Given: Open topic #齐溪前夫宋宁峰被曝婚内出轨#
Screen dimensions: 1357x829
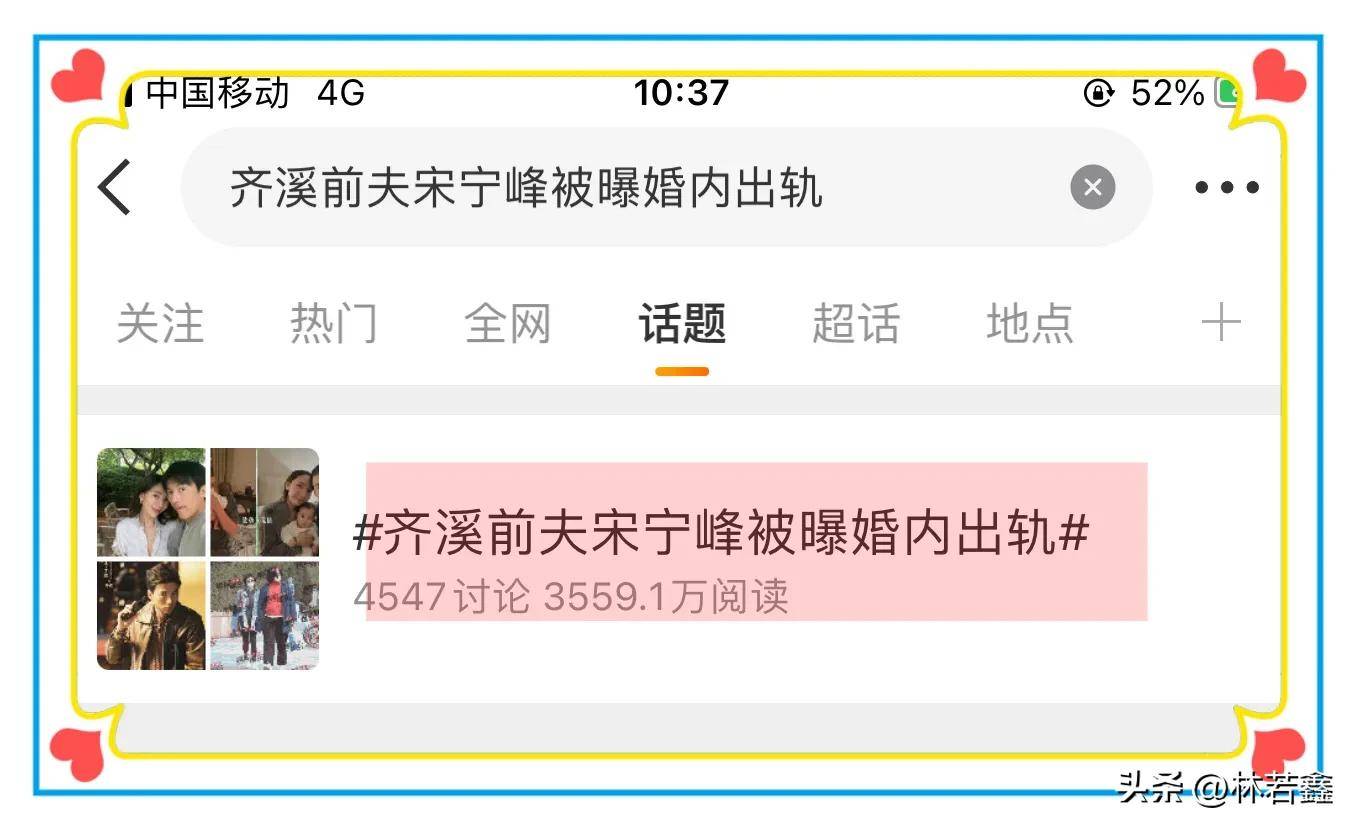Looking at the screenshot, I should point(721,535).
